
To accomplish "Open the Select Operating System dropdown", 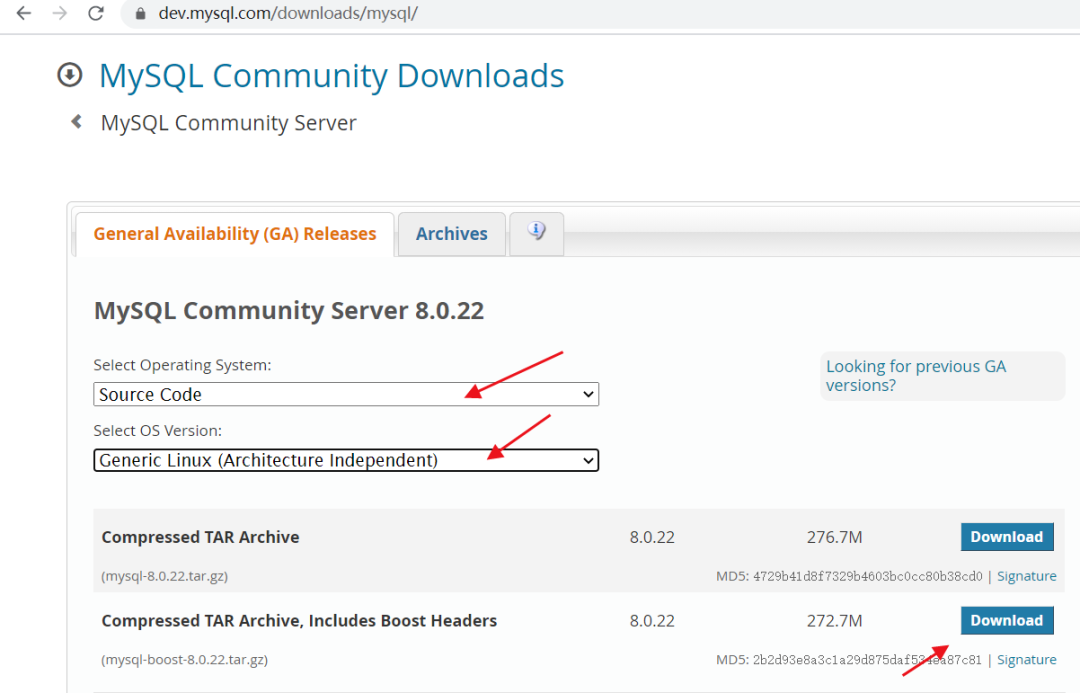I will coord(345,394).
